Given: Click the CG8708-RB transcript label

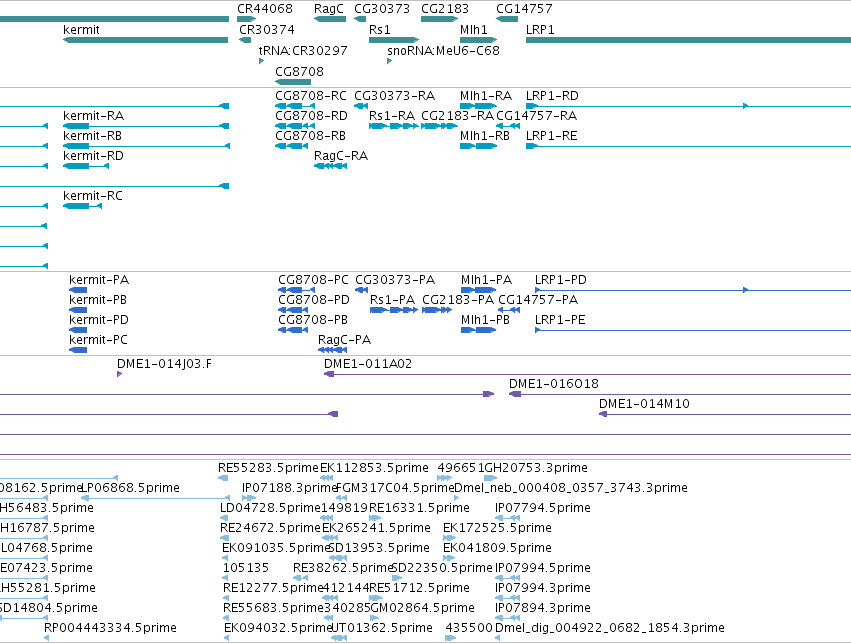Looking at the screenshot, I should point(310,136).
